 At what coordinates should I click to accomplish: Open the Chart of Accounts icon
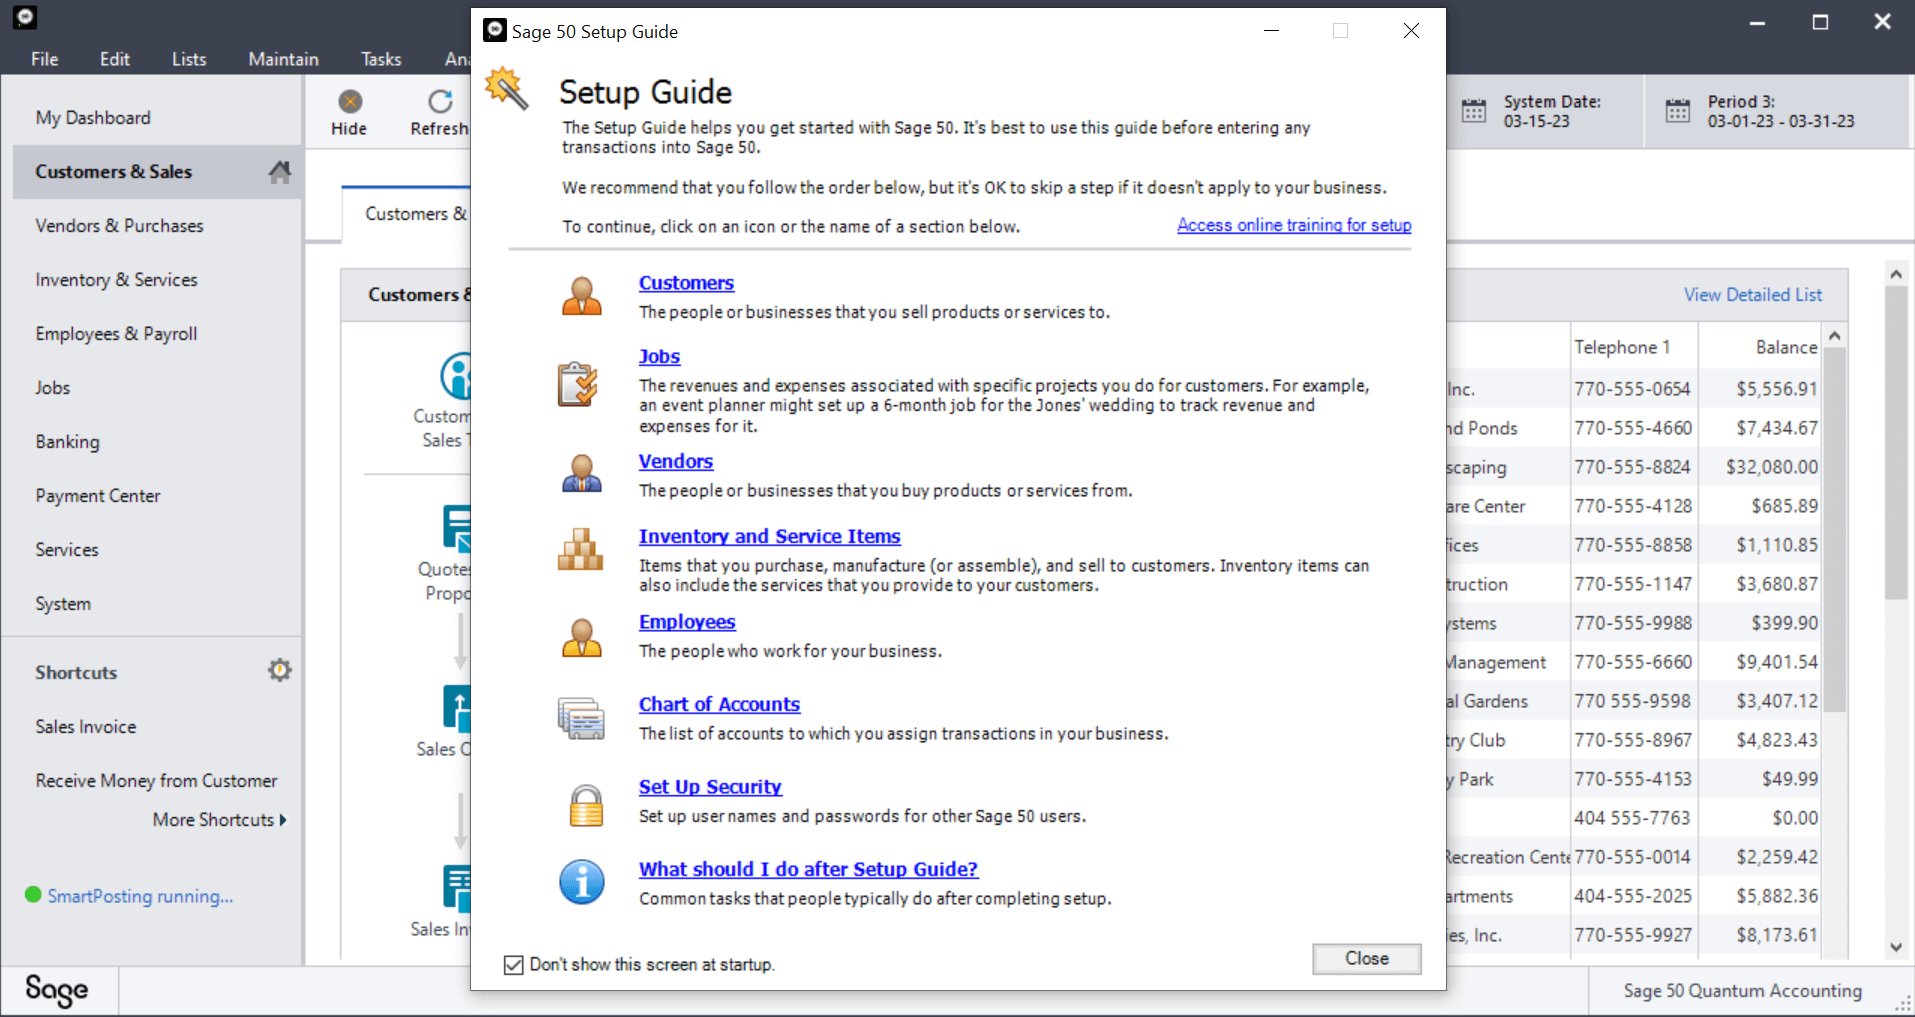[x=581, y=718]
